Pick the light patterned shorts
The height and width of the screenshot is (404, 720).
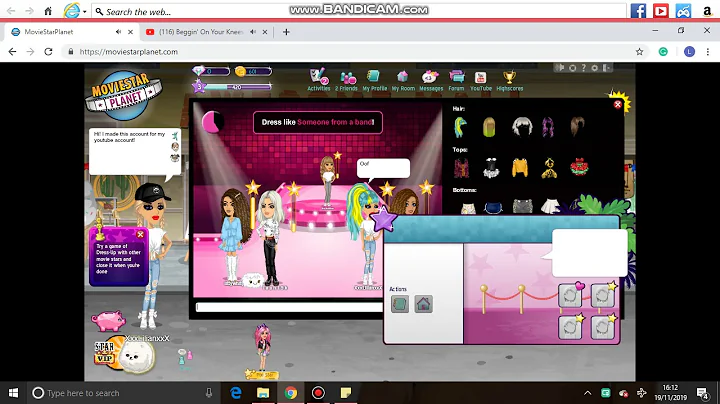[x=468, y=208]
